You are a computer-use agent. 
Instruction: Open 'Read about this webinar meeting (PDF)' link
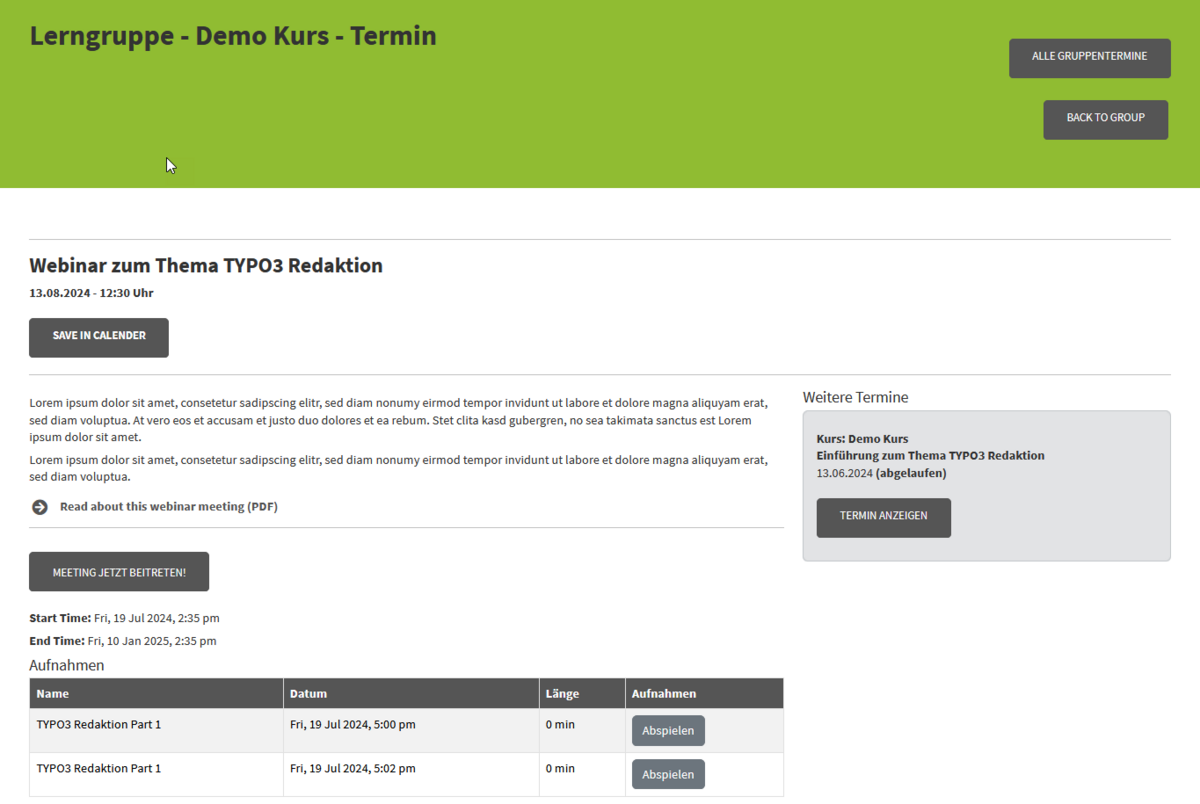(169, 507)
